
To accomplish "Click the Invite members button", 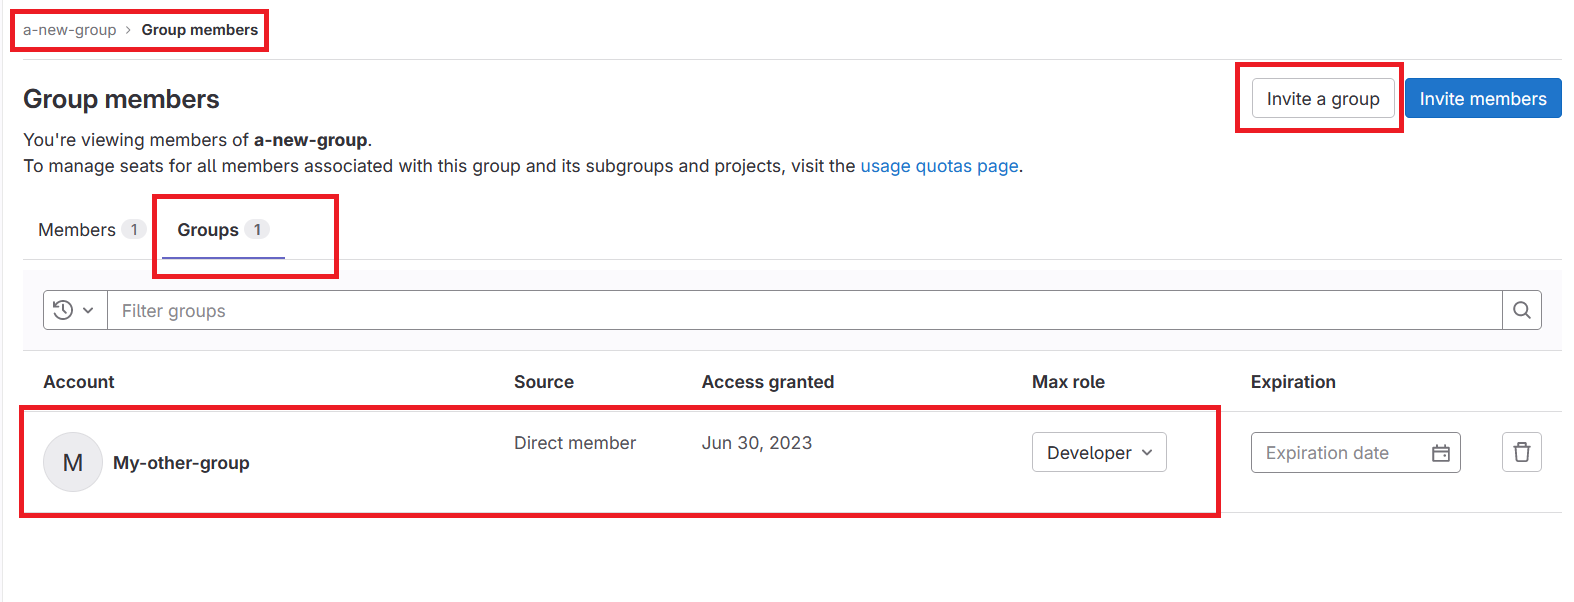I will (x=1482, y=98).
